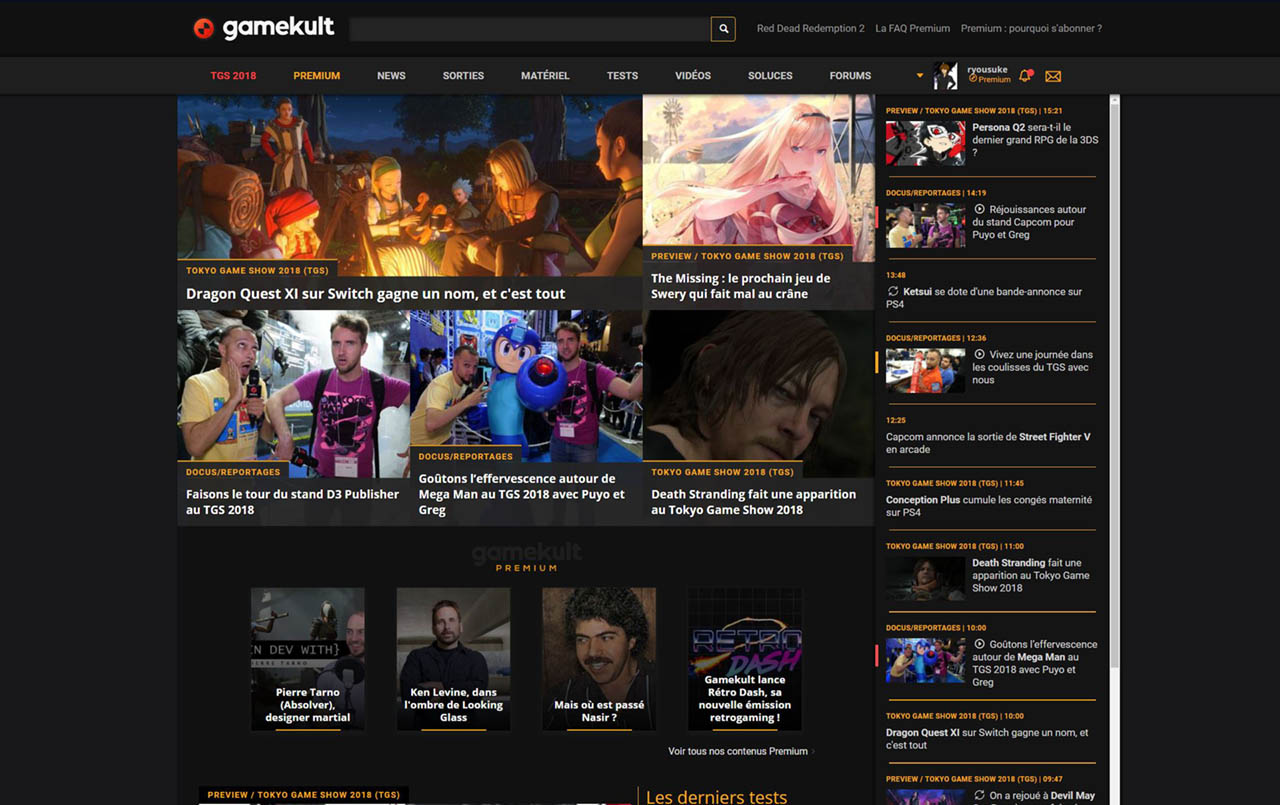Open the TGS 2018 menu
The width and height of the screenshot is (1280, 805).
click(x=233, y=76)
